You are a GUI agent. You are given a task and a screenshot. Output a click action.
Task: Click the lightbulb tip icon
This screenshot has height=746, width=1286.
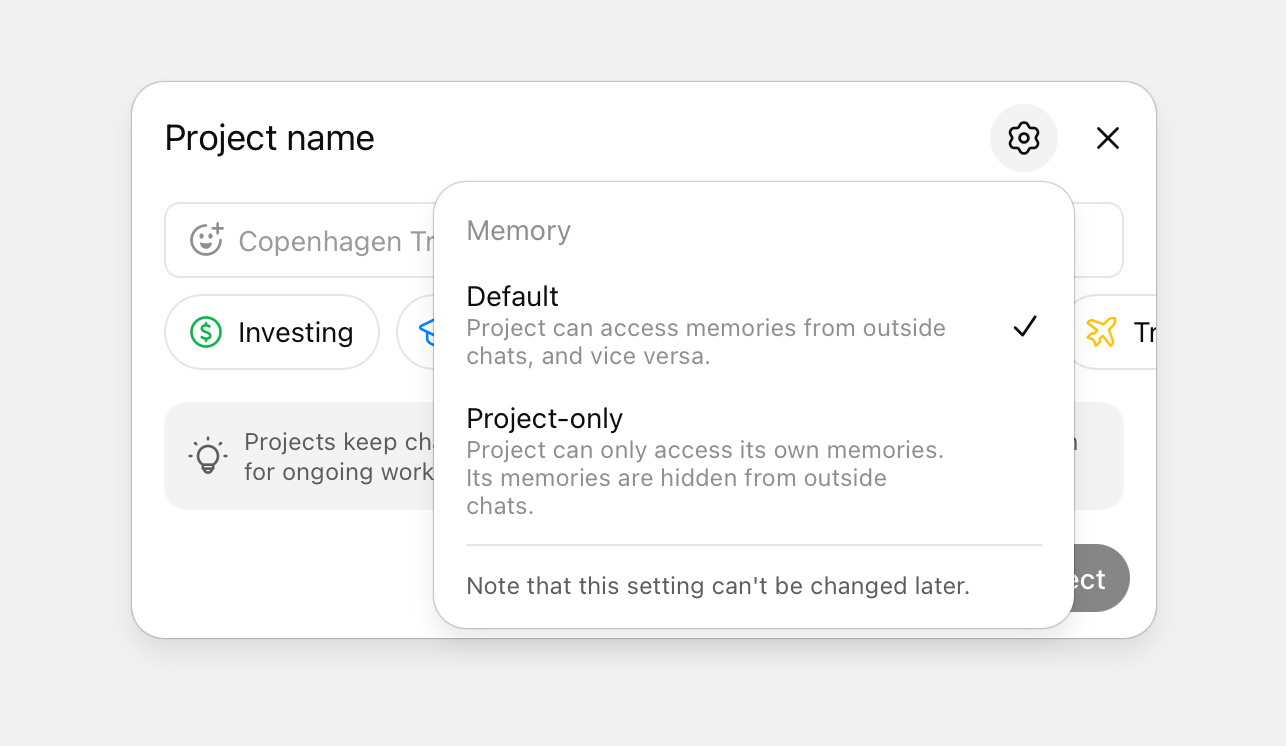pyautogui.click(x=207, y=455)
